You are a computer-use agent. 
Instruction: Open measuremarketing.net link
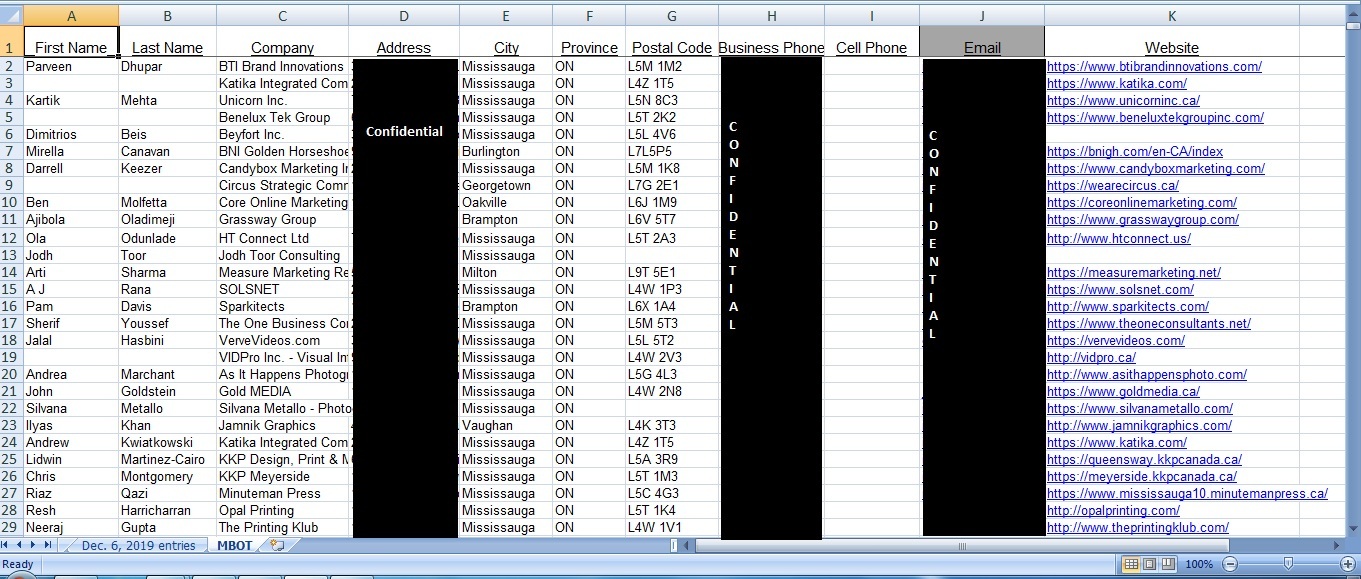(1134, 273)
